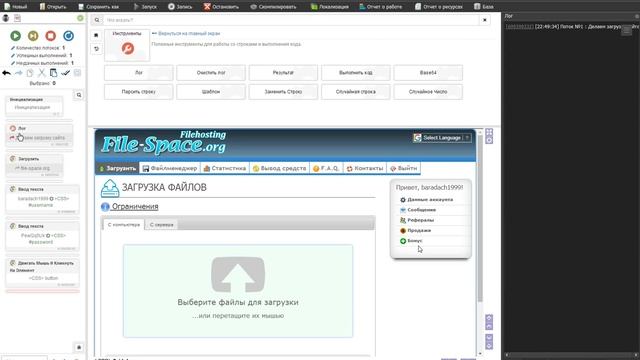Open Отчет о работе
This screenshot has height=360, width=640.
[380, 7]
